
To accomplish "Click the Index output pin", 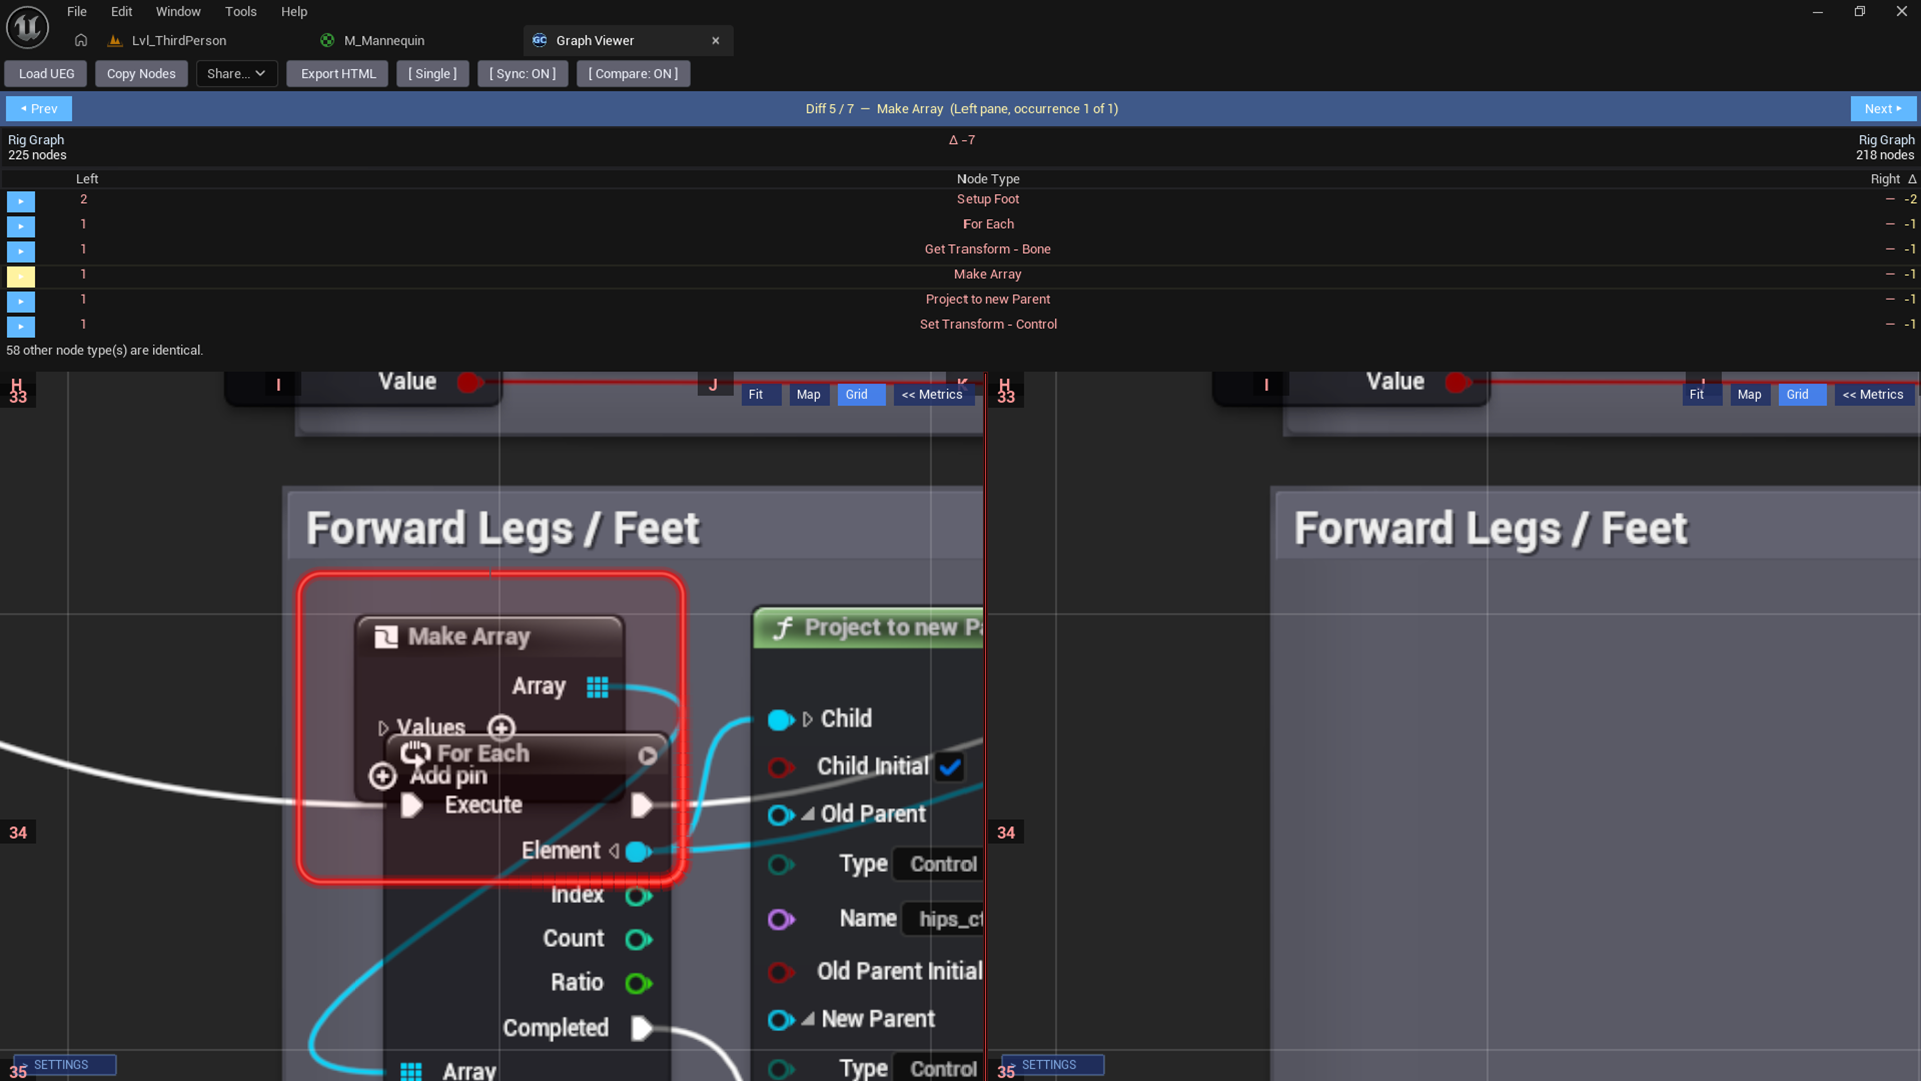I will tap(638, 896).
